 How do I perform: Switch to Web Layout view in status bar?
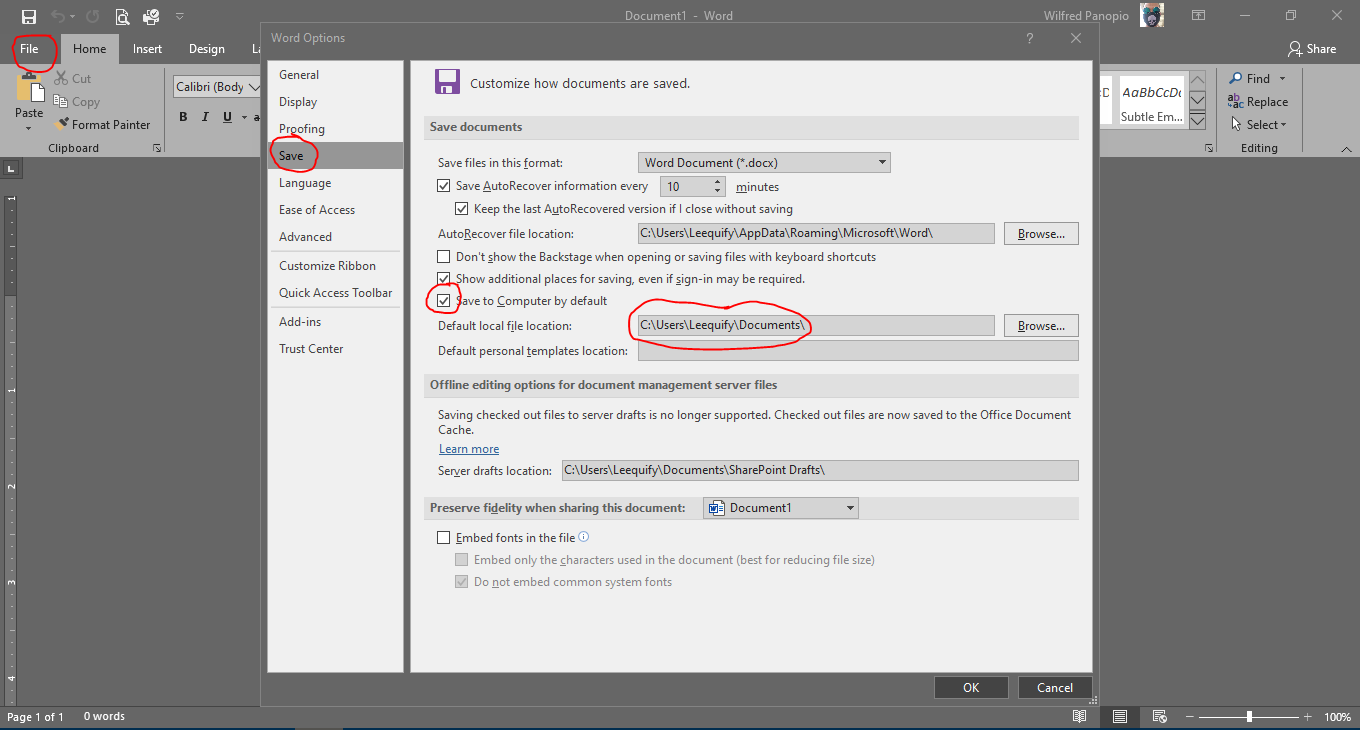point(1160,716)
